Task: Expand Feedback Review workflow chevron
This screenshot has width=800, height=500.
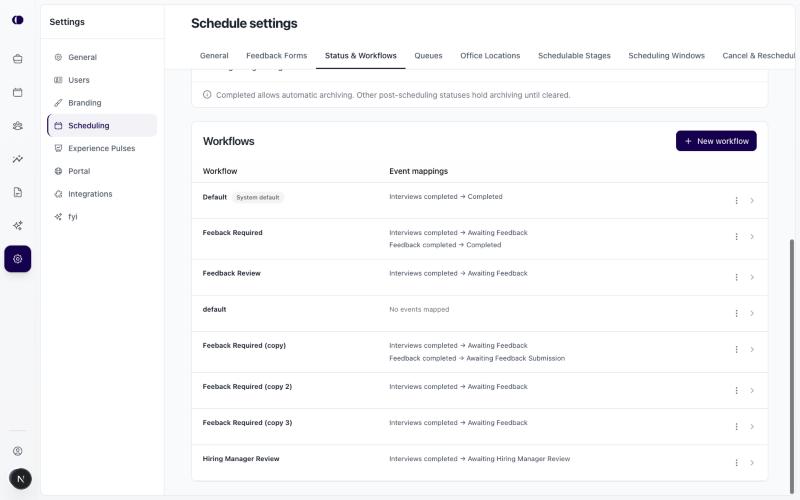Action: 752,277
